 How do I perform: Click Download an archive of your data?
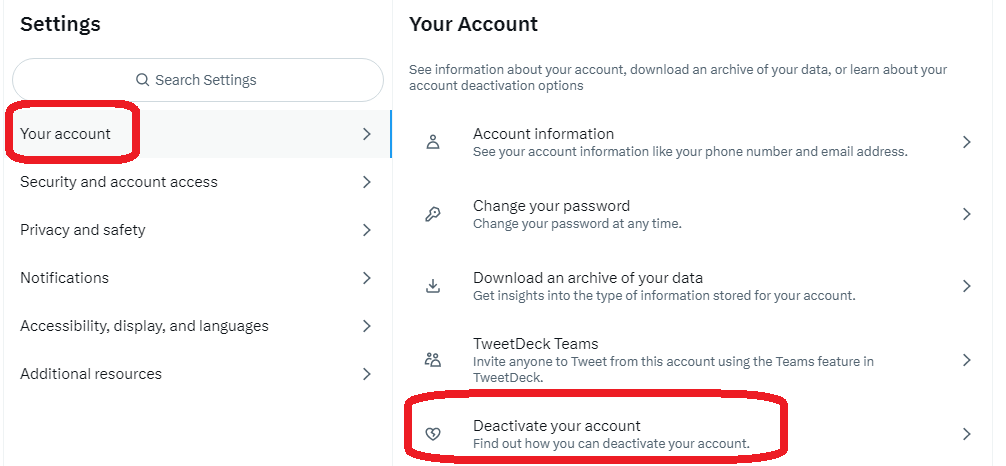(x=588, y=278)
